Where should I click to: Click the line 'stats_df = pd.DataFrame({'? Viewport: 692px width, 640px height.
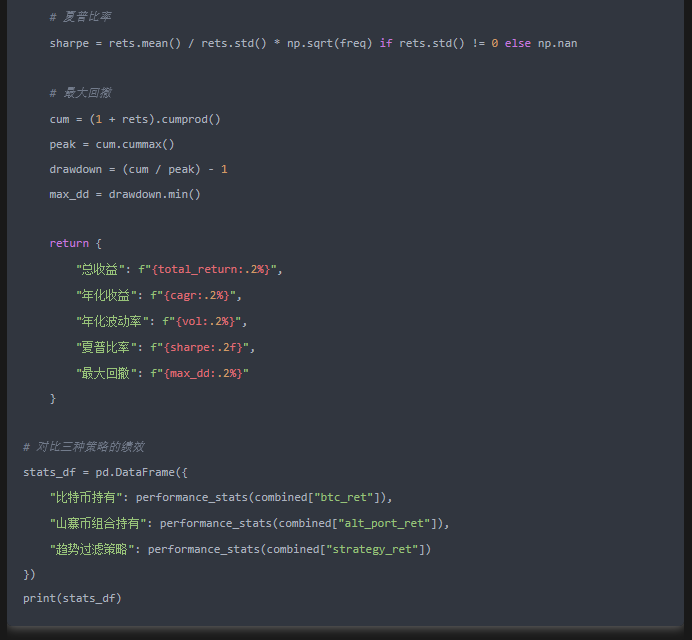(x=105, y=472)
